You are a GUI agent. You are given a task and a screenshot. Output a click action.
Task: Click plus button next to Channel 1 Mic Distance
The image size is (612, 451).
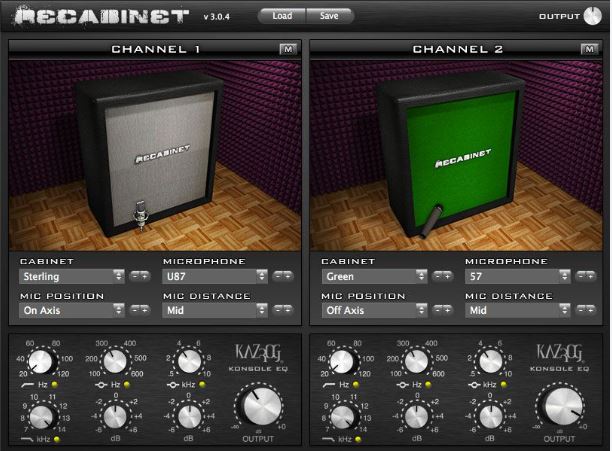pyautogui.click(x=288, y=310)
